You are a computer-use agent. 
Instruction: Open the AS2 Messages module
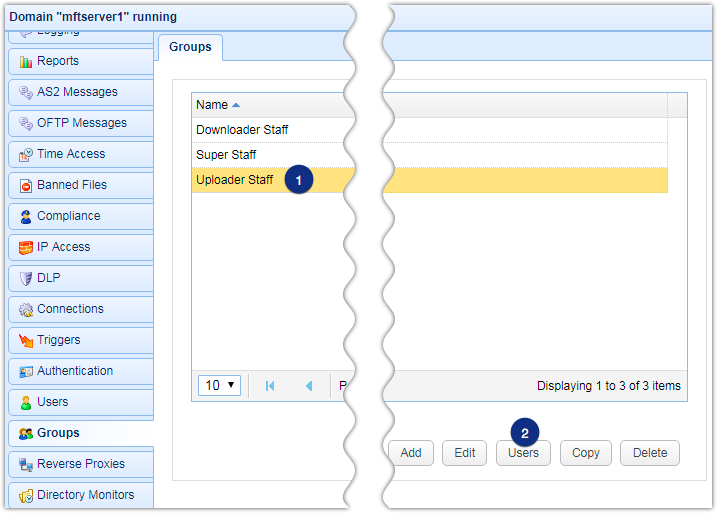[x=80, y=92]
